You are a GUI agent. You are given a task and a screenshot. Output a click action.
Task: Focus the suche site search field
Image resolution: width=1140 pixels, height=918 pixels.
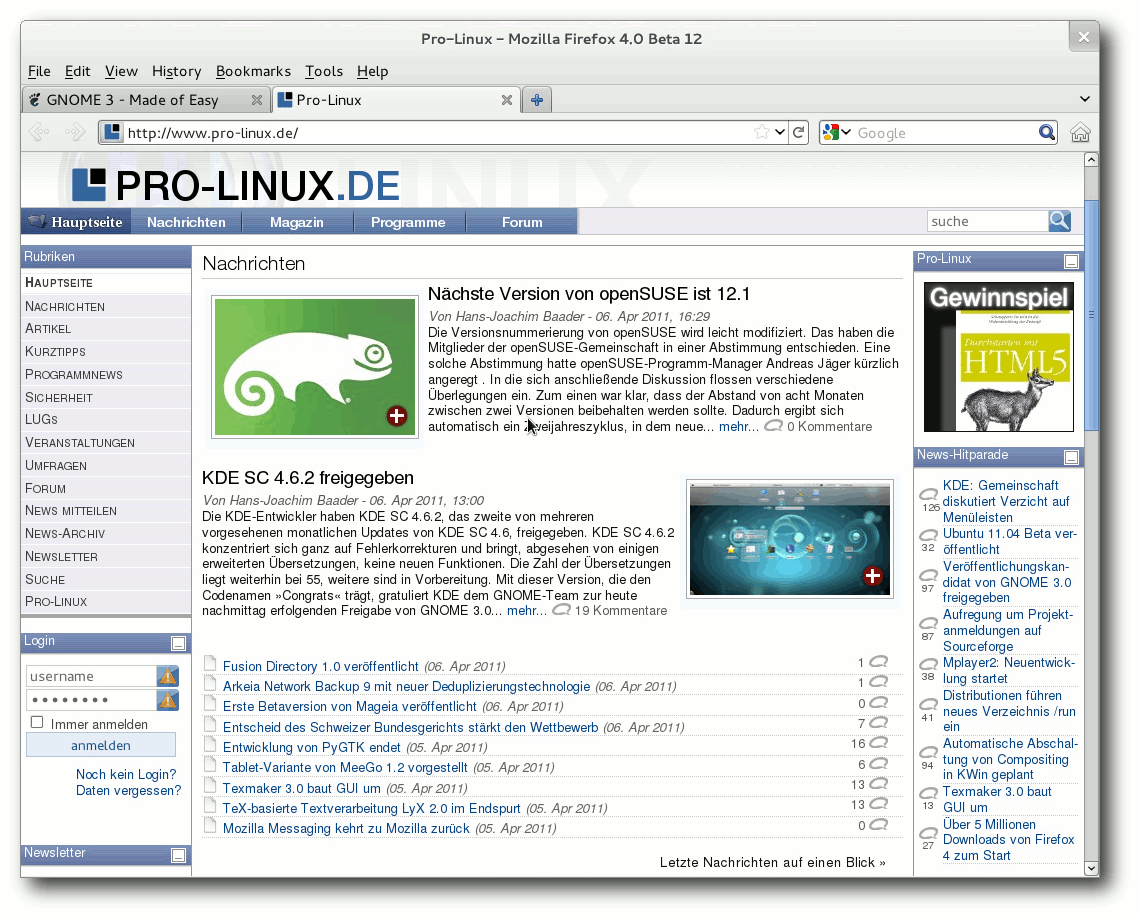pos(987,221)
